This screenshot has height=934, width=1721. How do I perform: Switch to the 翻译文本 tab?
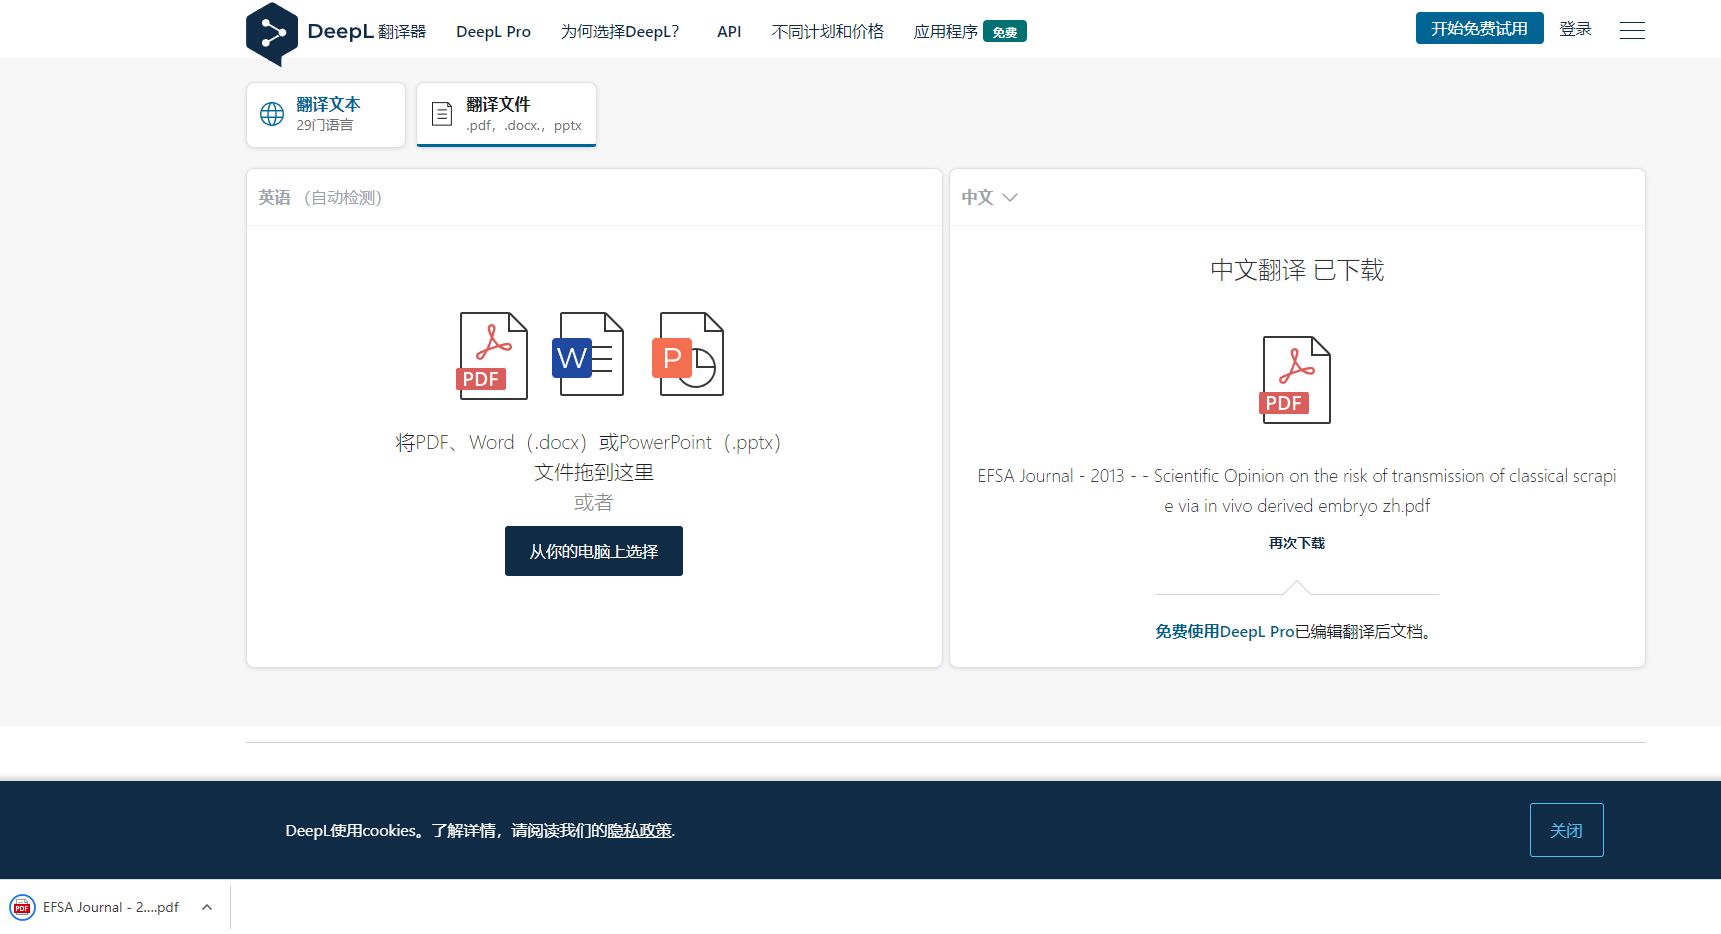tap(326, 115)
